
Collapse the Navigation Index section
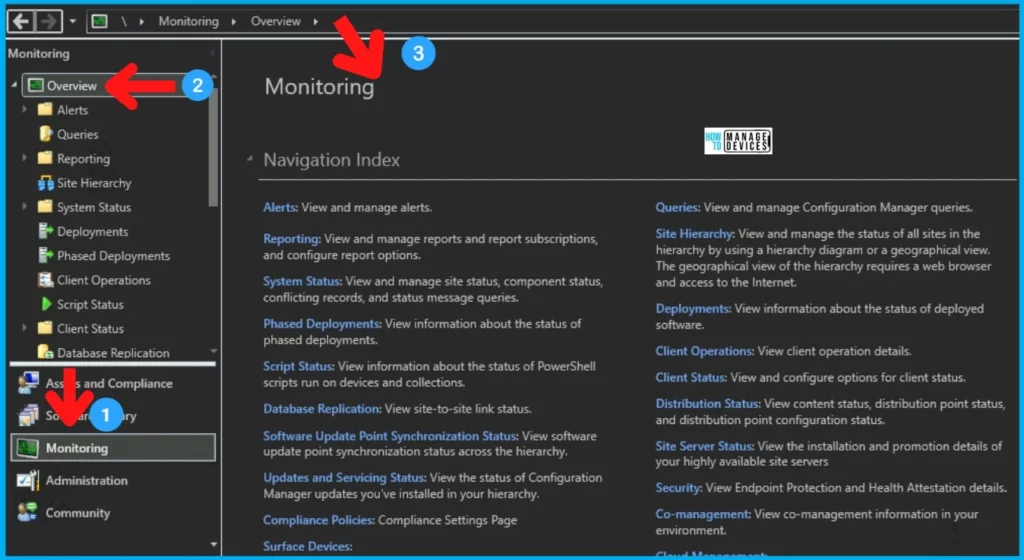click(x=248, y=160)
